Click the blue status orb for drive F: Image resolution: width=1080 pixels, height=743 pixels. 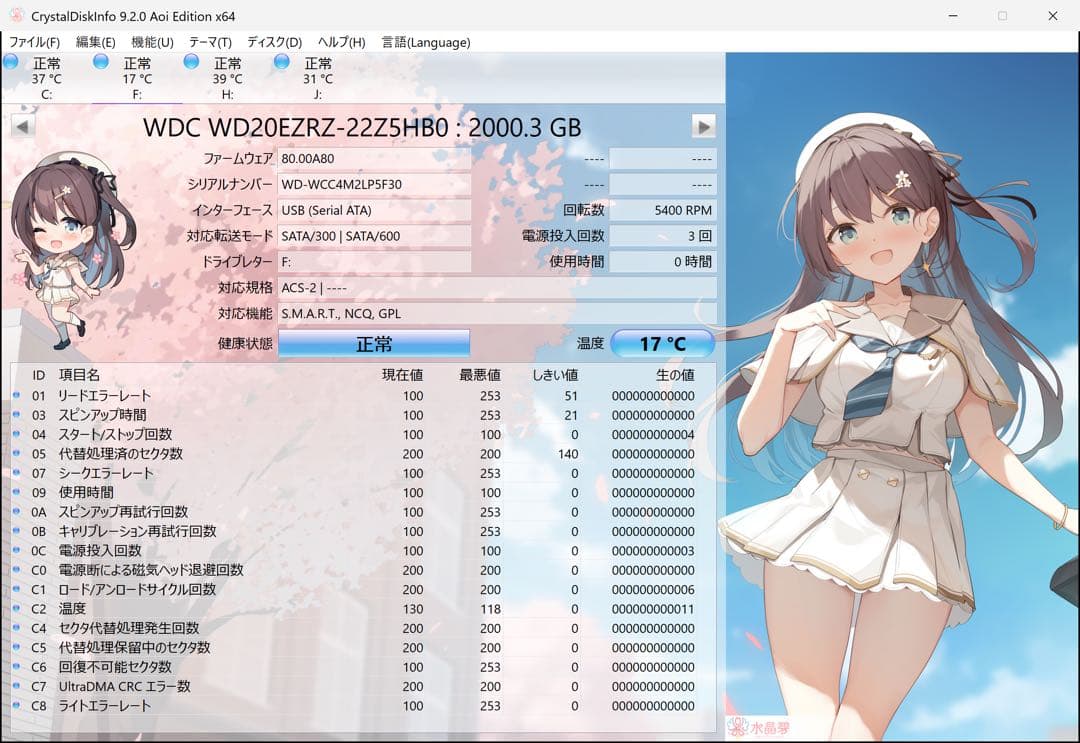(101, 62)
